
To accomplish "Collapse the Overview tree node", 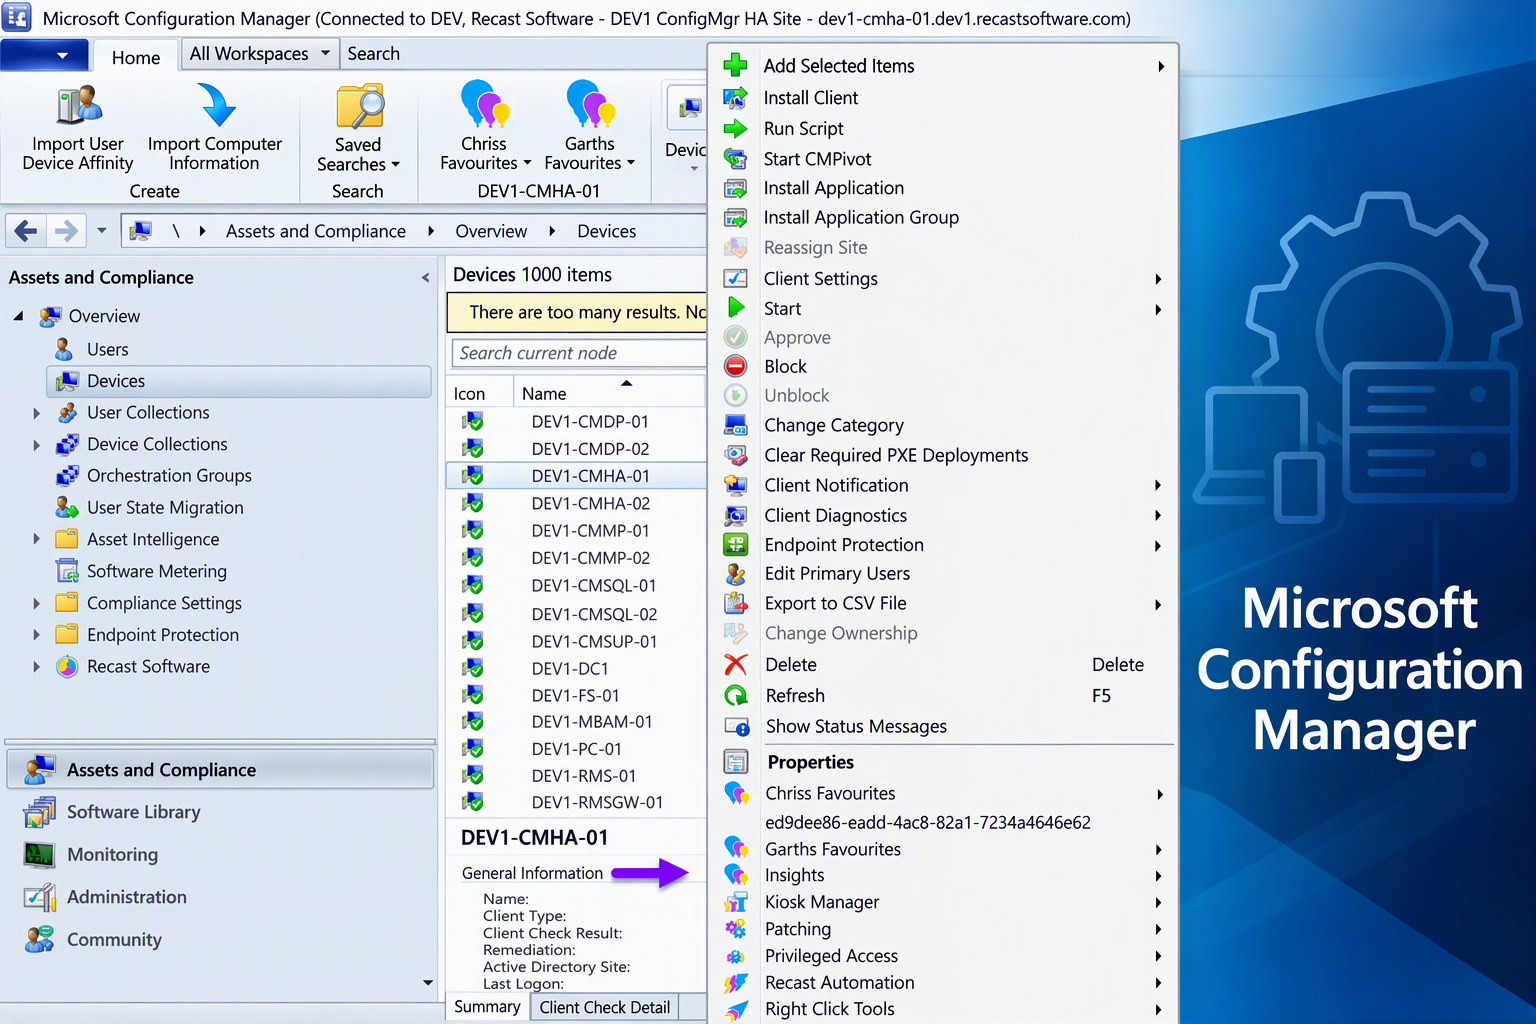I will click(18, 316).
